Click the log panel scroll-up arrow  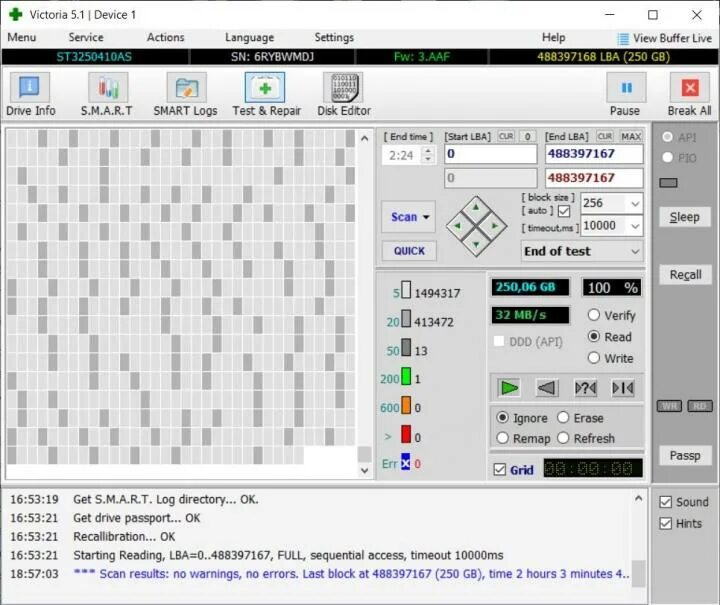tap(638, 498)
